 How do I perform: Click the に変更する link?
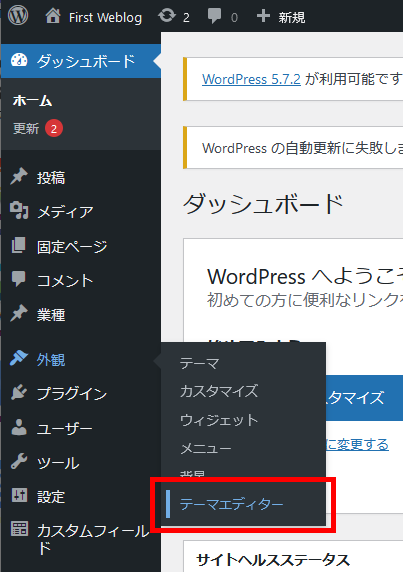(357, 444)
